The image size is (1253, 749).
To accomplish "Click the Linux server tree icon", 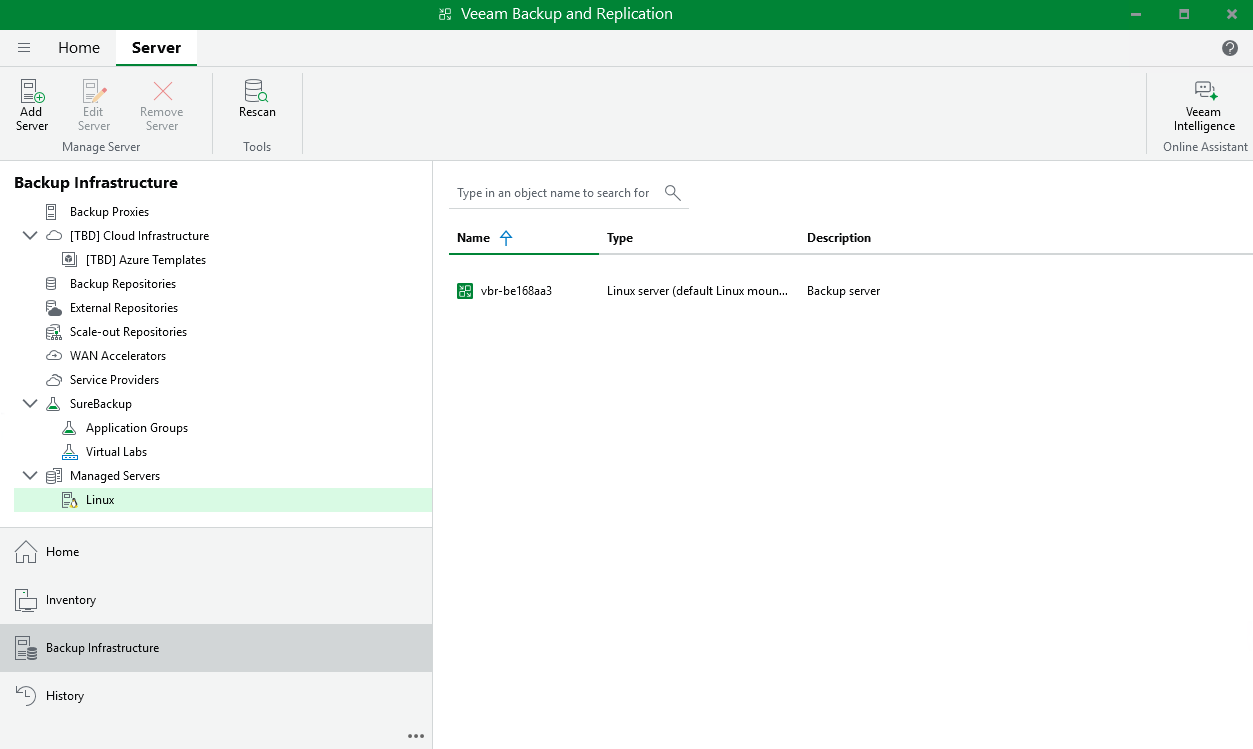I will pos(69,500).
